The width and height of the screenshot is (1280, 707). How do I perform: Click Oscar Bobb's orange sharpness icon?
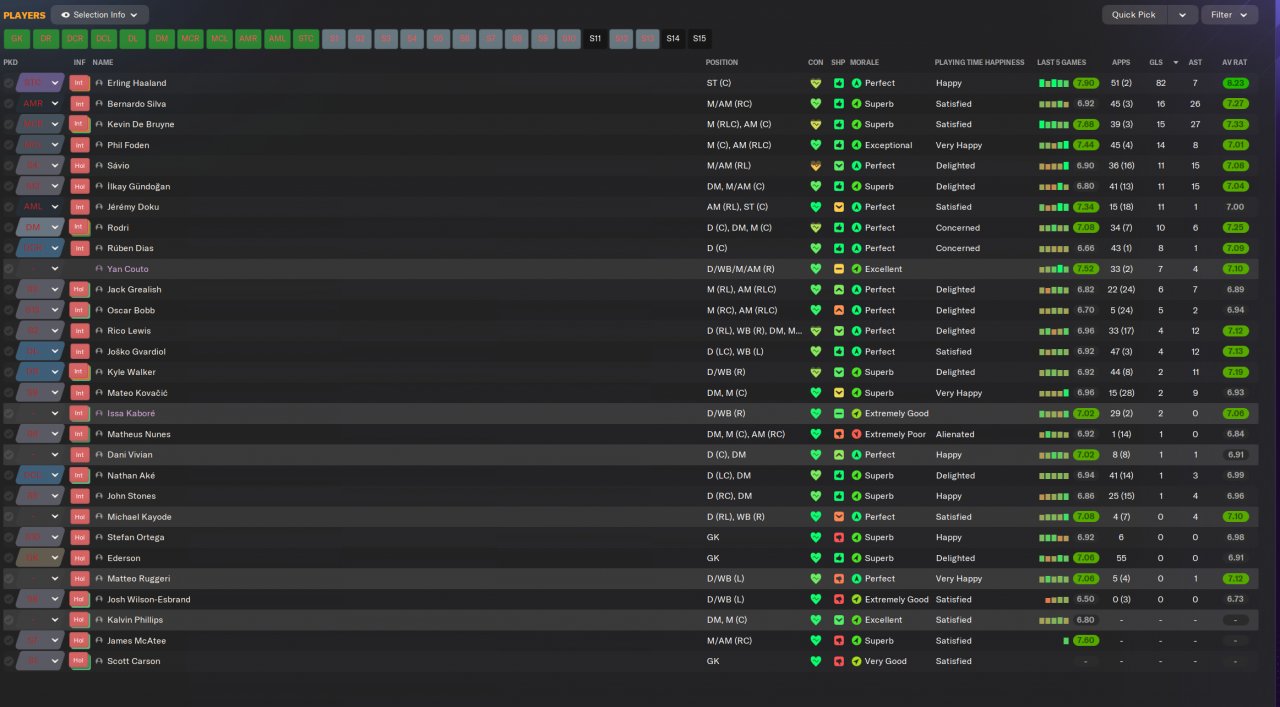point(839,310)
